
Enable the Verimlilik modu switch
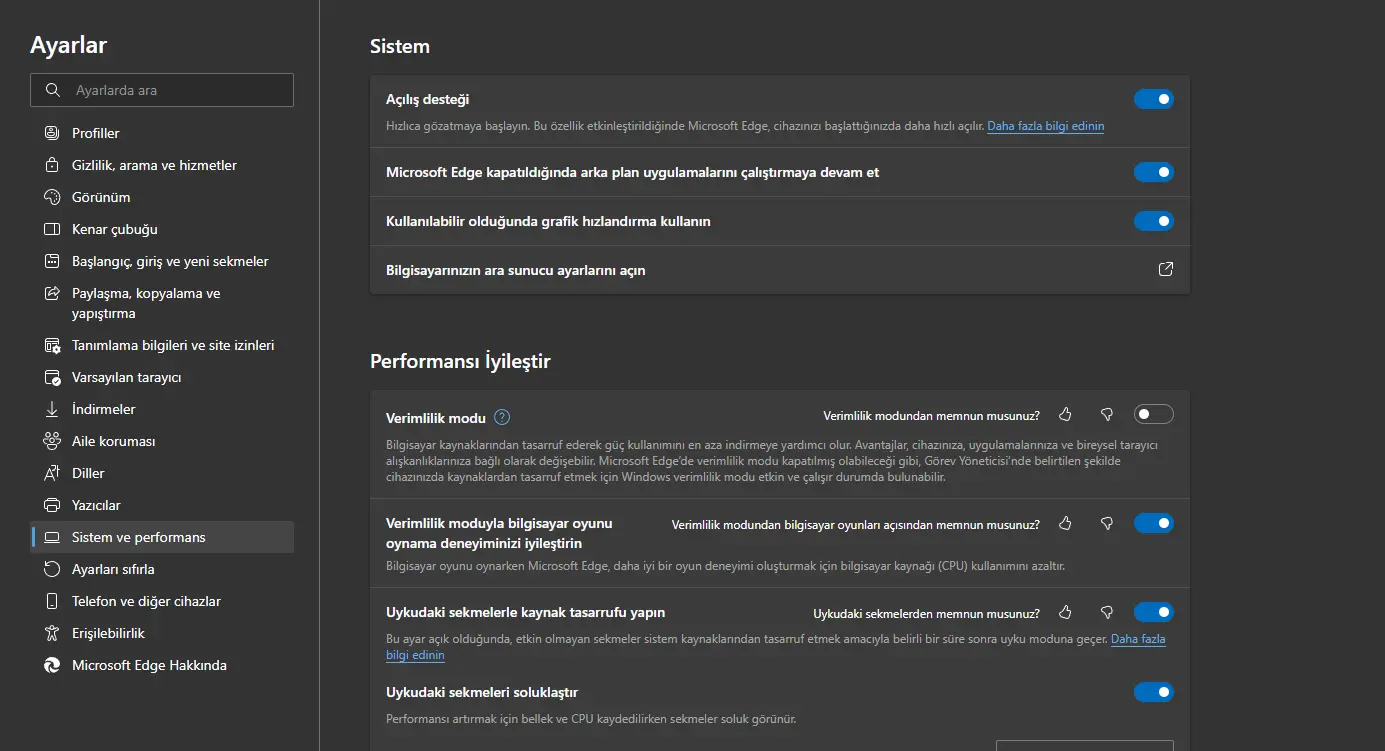pos(1153,414)
